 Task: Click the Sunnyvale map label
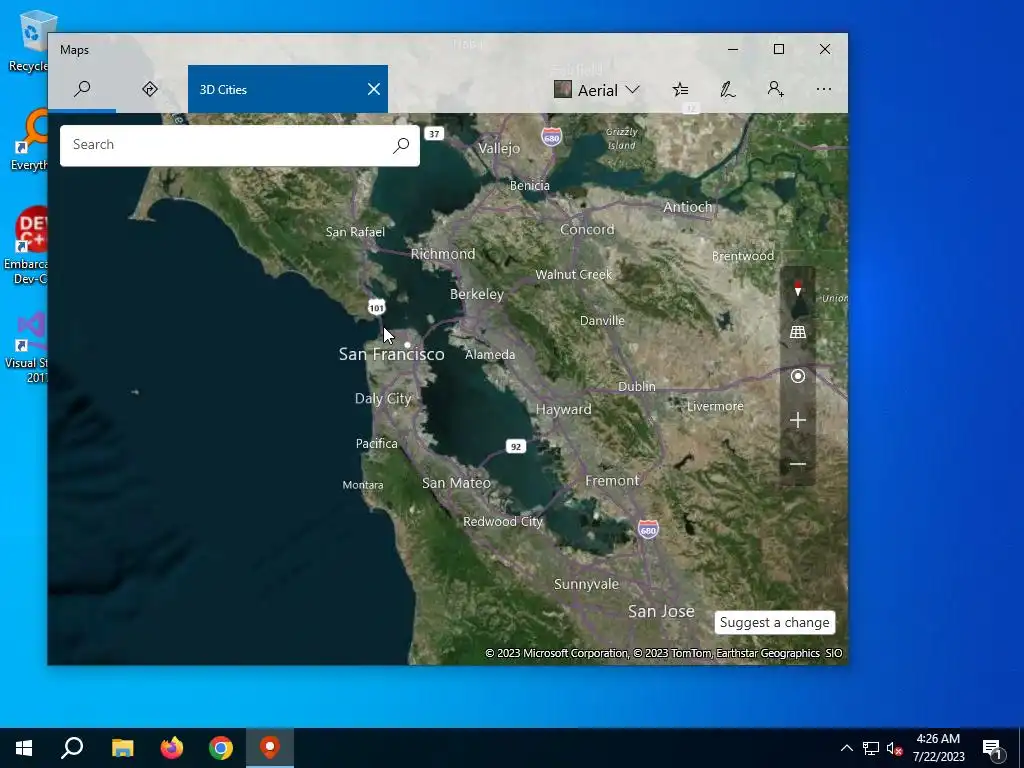pos(586,584)
